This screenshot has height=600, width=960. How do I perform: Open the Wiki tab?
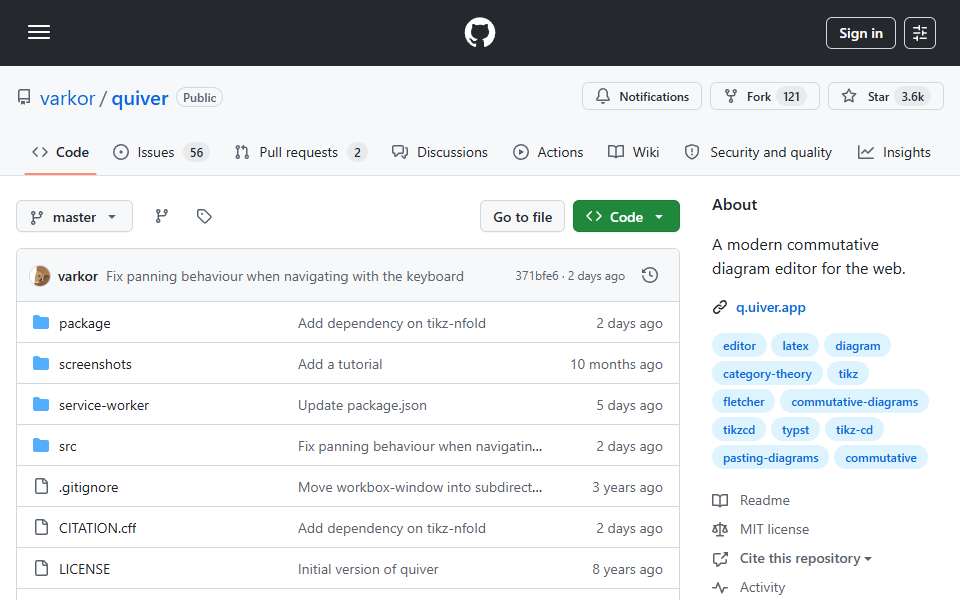point(633,152)
